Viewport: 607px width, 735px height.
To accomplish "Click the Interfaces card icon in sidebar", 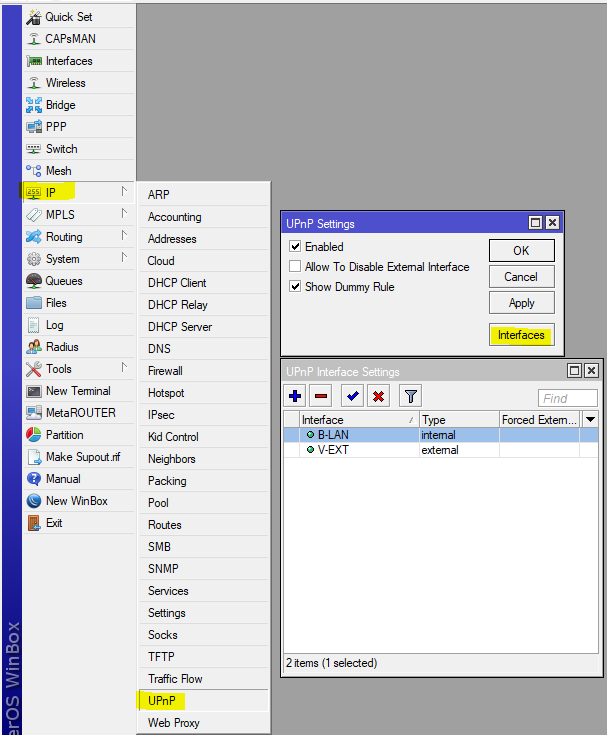I will [34, 61].
